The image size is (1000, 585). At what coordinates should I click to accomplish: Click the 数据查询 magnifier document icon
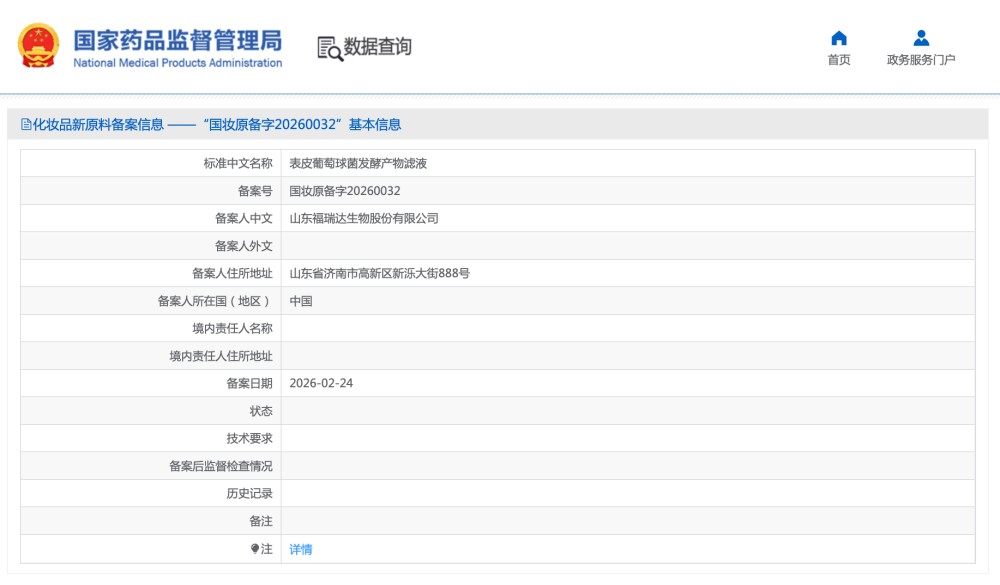point(330,48)
